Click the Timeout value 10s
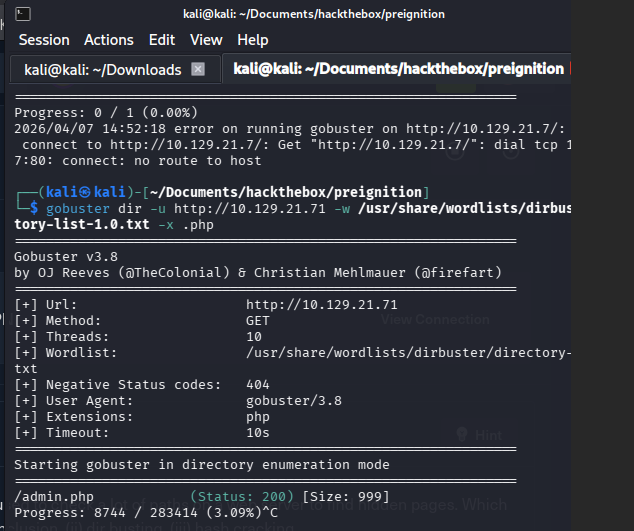This screenshot has width=634, height=531. [x=258, y=433]
